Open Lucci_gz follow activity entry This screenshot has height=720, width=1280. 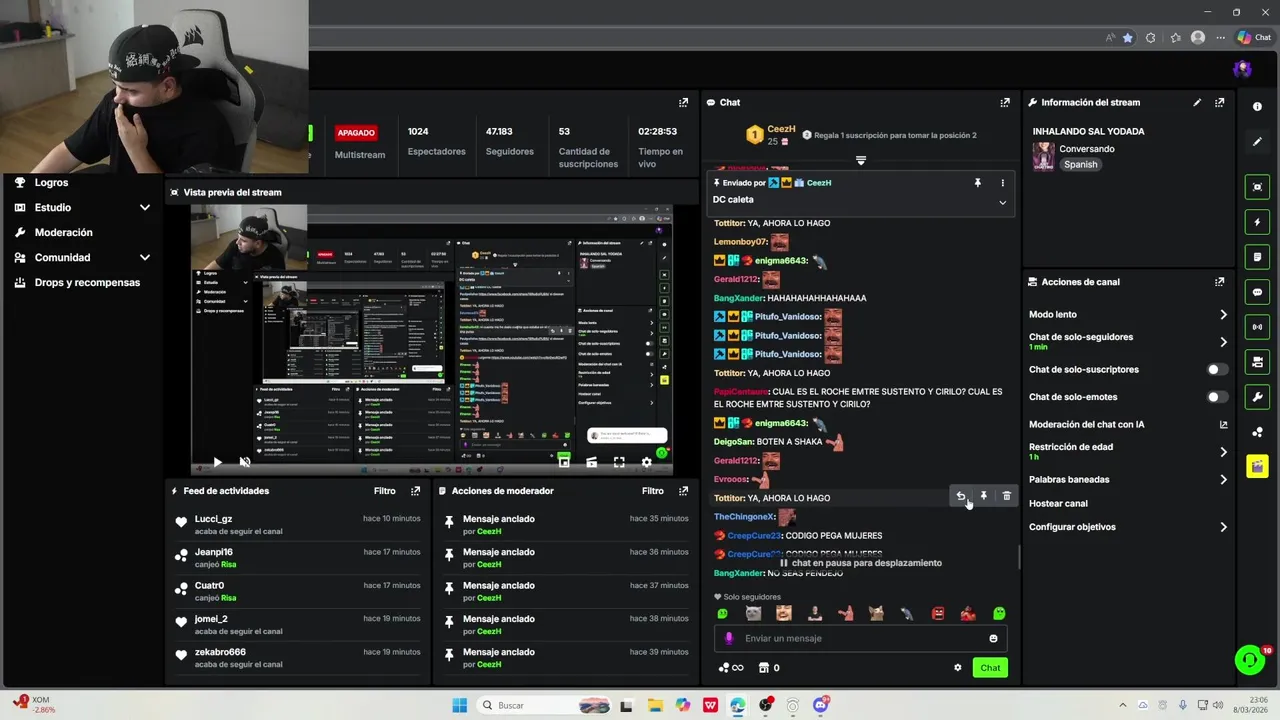[298, 525]
